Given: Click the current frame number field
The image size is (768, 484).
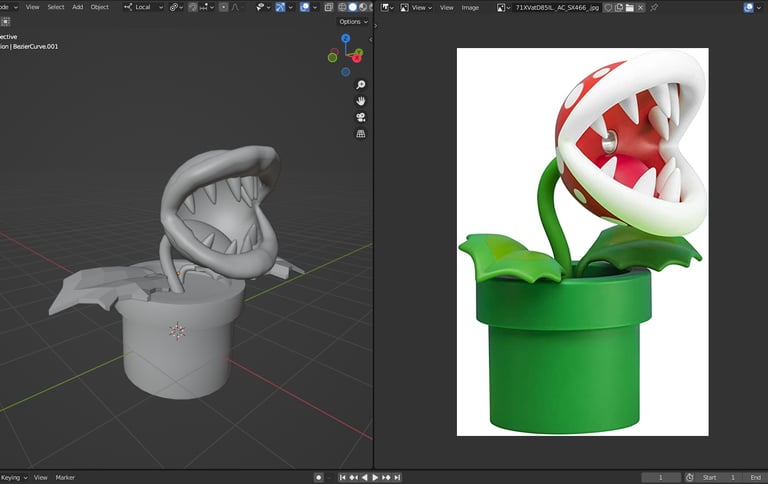Looking at the screenshot, I should pos(661,477).
